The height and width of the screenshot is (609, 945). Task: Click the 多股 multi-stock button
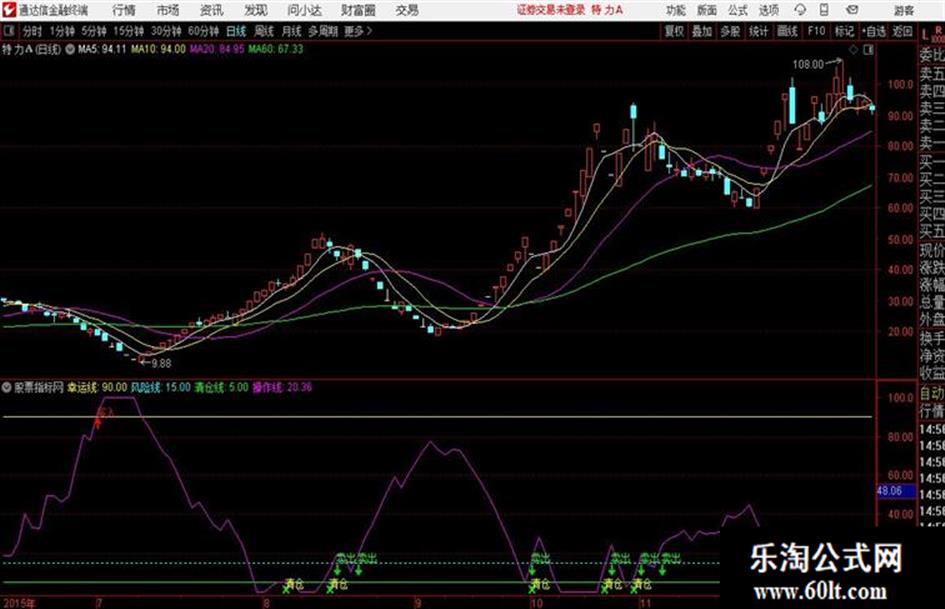[730, 31]
